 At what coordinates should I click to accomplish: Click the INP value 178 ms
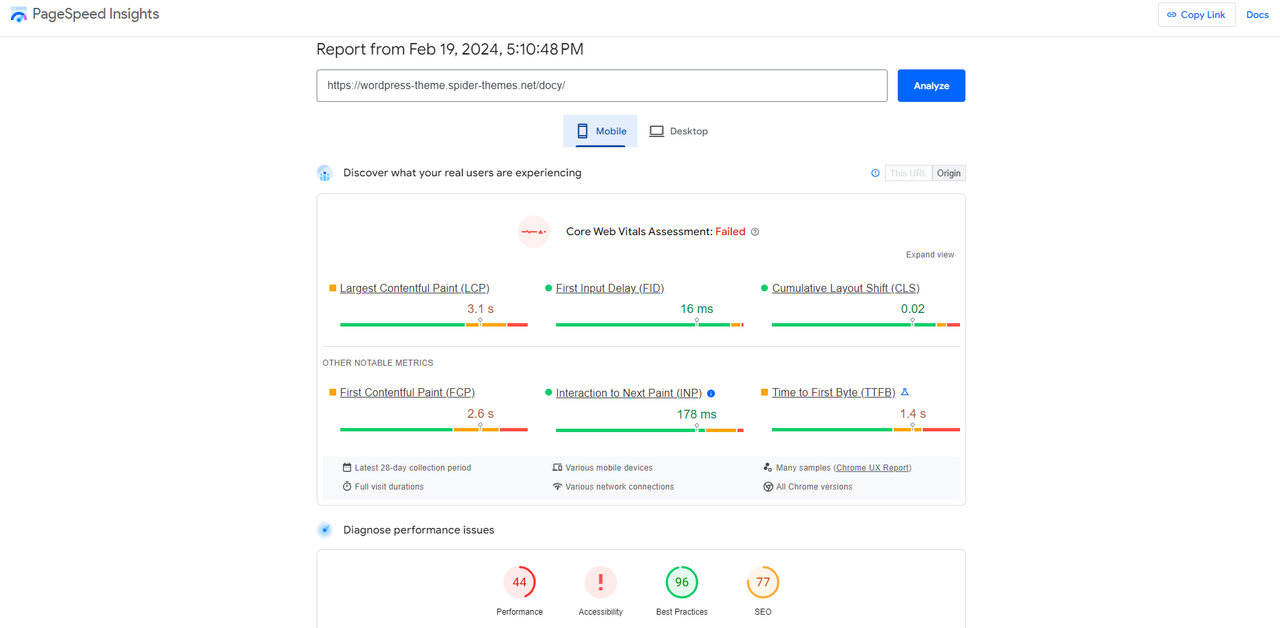697,414
